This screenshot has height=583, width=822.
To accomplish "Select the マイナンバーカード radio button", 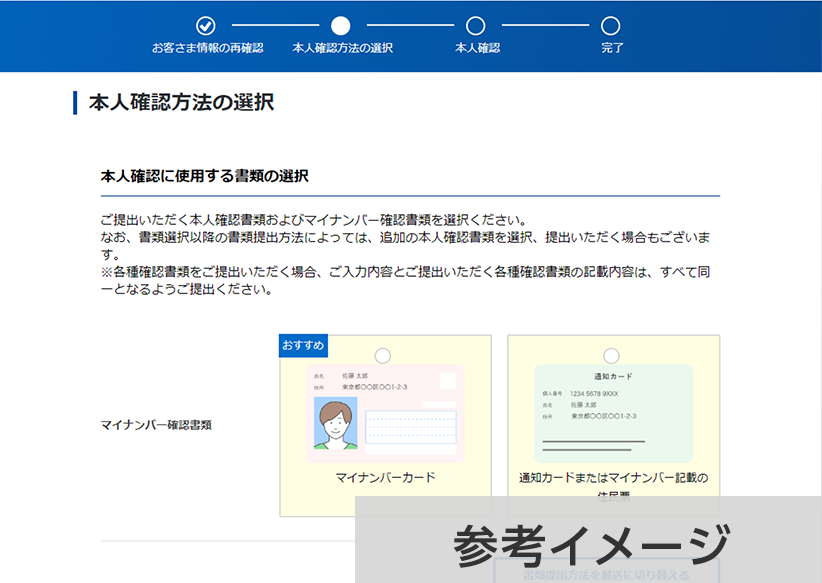I will (x=382, y=356).
